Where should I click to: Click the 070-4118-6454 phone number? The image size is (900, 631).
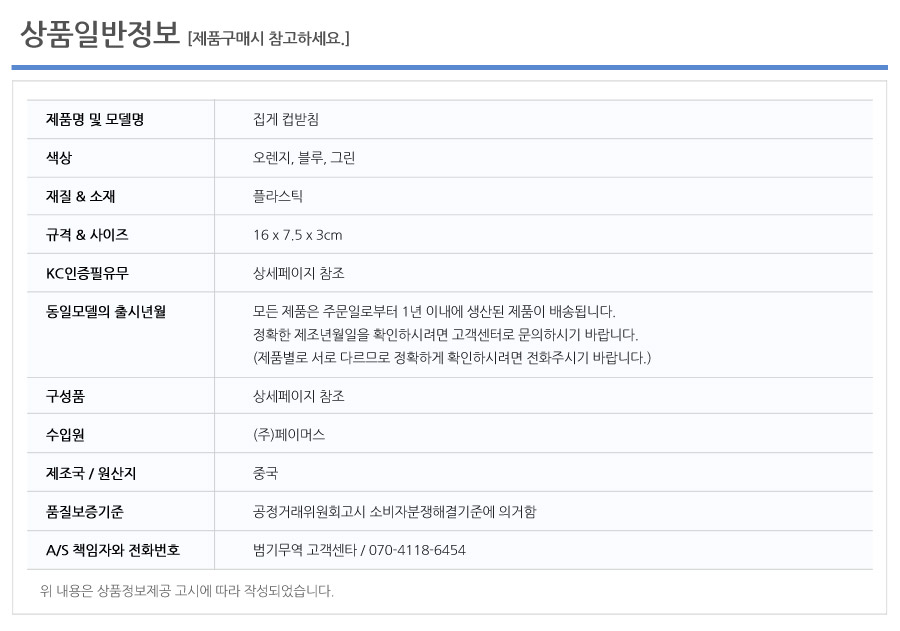(x=417, y=550)
